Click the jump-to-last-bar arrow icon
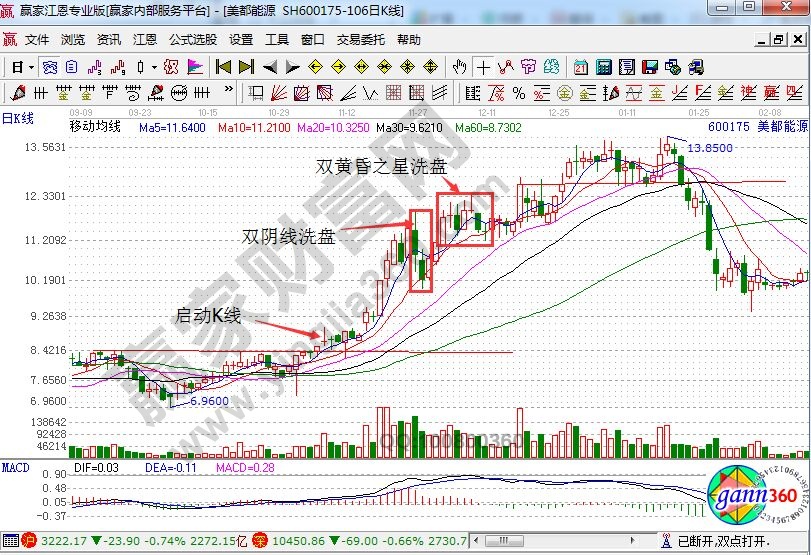The image size is (811, 555). pos(246,67)
